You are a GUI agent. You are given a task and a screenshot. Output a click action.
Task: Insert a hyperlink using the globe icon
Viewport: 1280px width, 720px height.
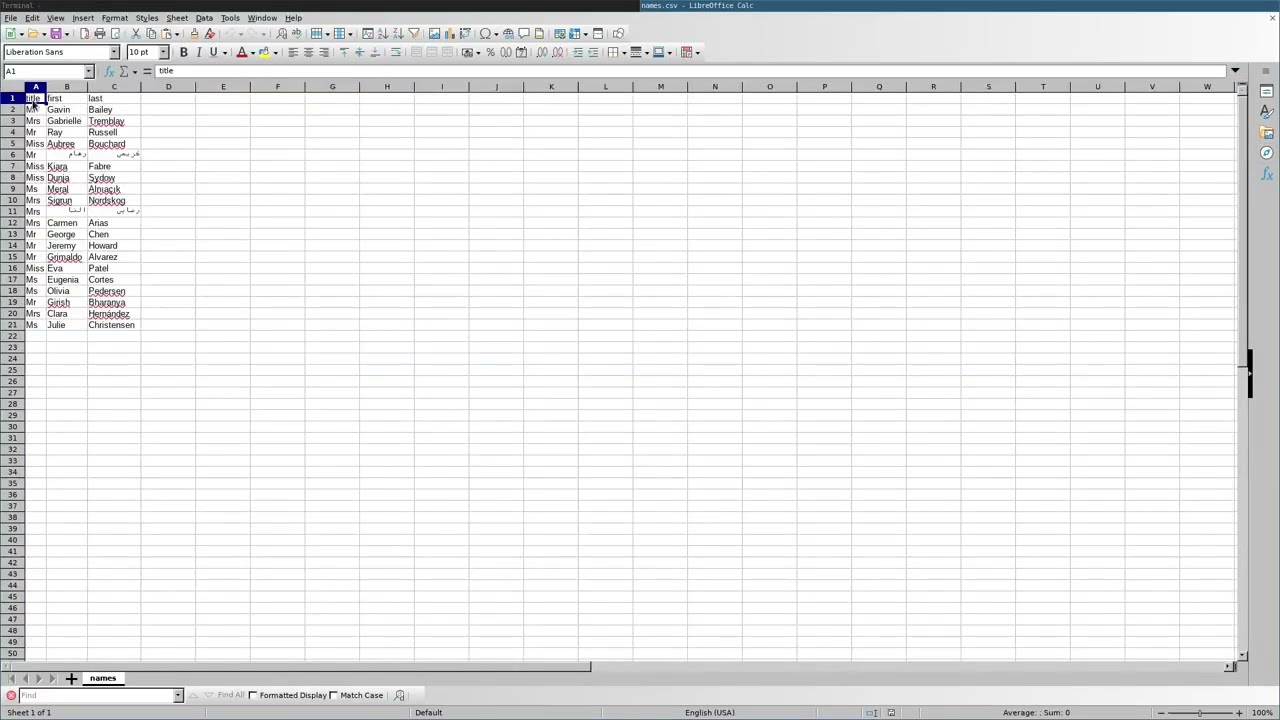(x=508, y=33)
